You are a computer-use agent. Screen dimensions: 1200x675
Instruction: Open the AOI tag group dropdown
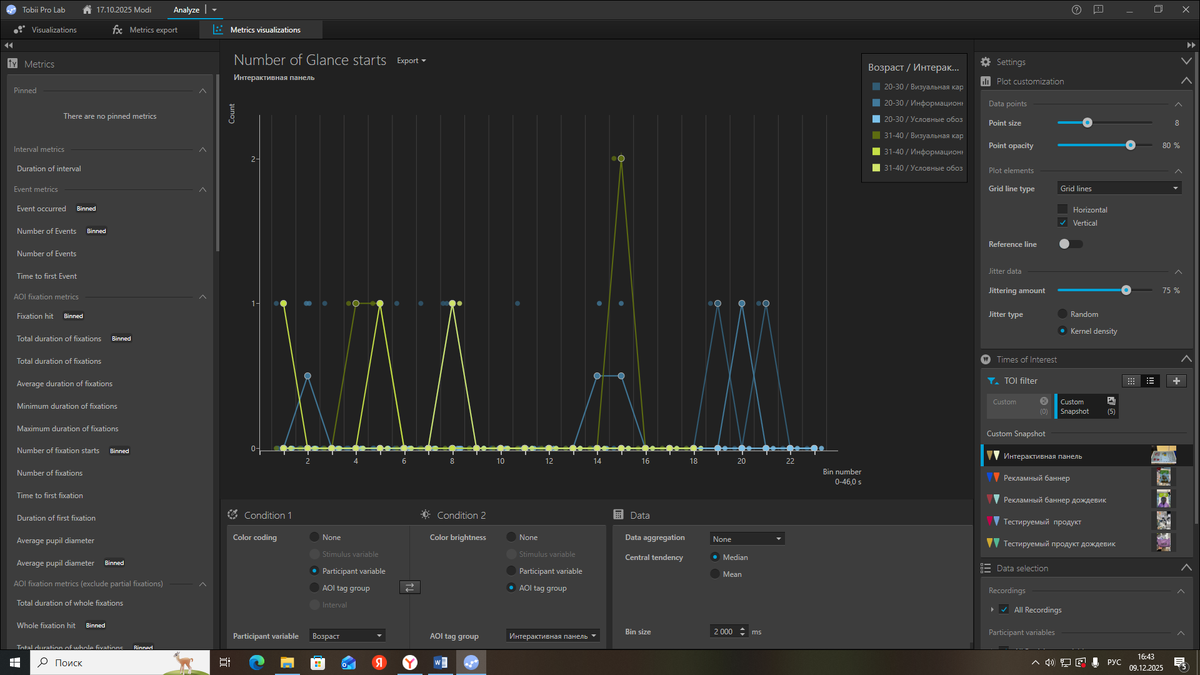(x=553, y=636)
